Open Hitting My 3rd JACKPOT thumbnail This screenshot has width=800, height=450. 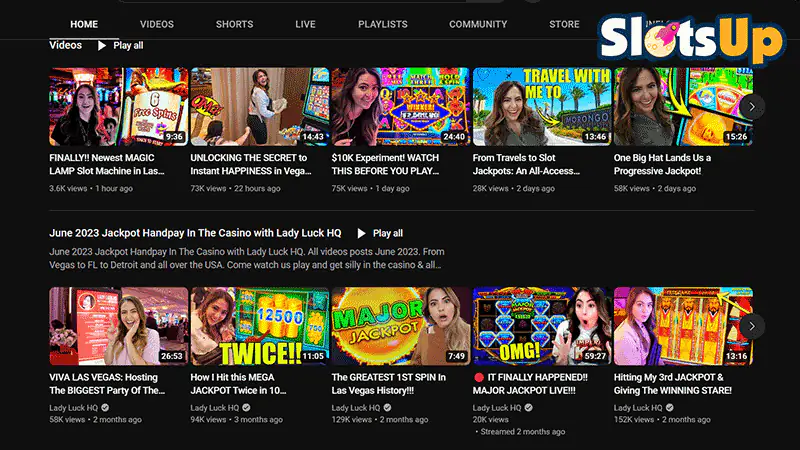683,326
